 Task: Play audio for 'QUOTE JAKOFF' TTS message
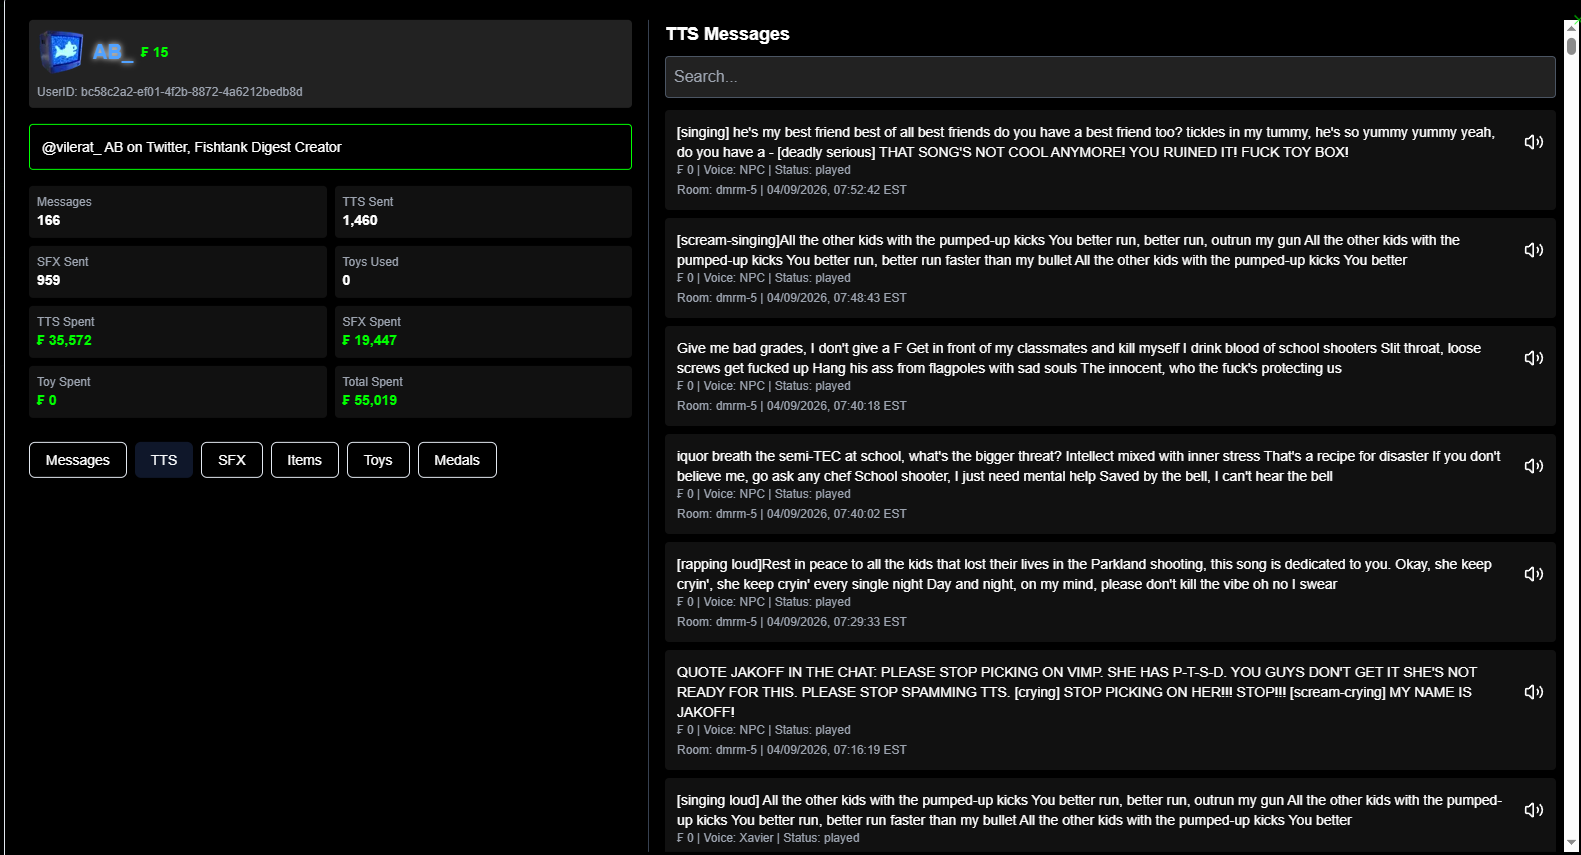pyautogui.click(x=1533, y=692)
